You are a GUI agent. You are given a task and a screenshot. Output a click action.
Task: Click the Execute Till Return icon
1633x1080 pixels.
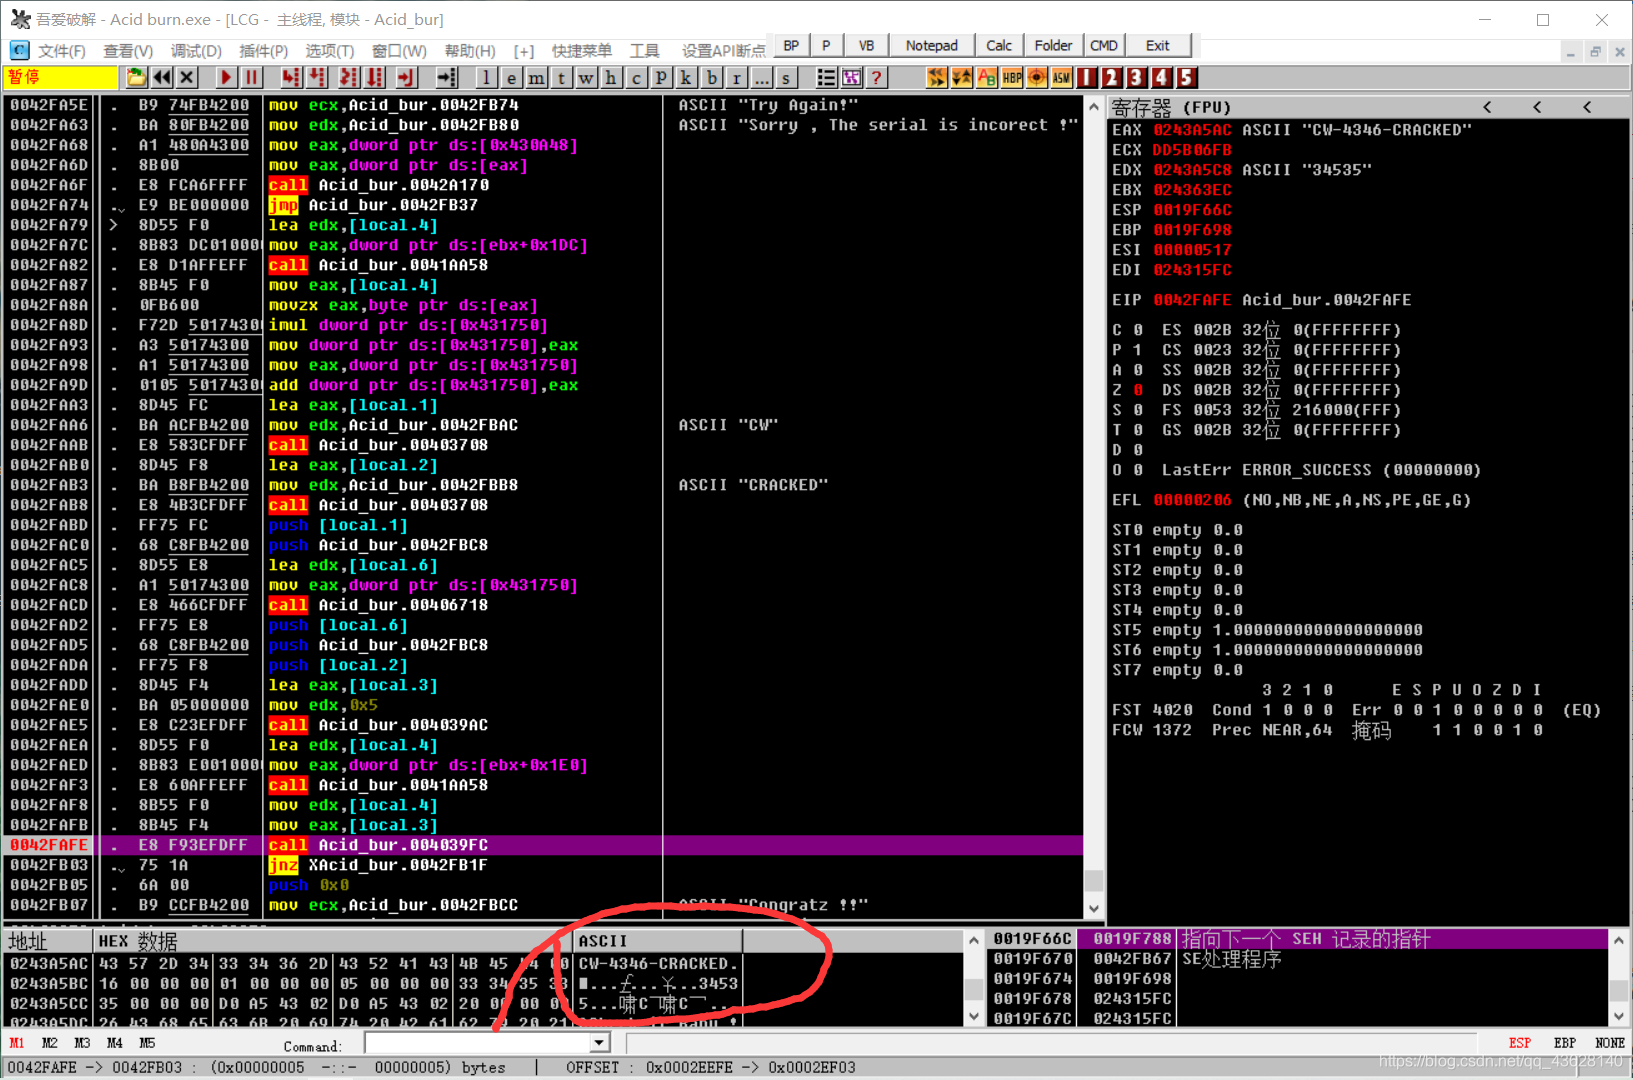coord(406,77)
